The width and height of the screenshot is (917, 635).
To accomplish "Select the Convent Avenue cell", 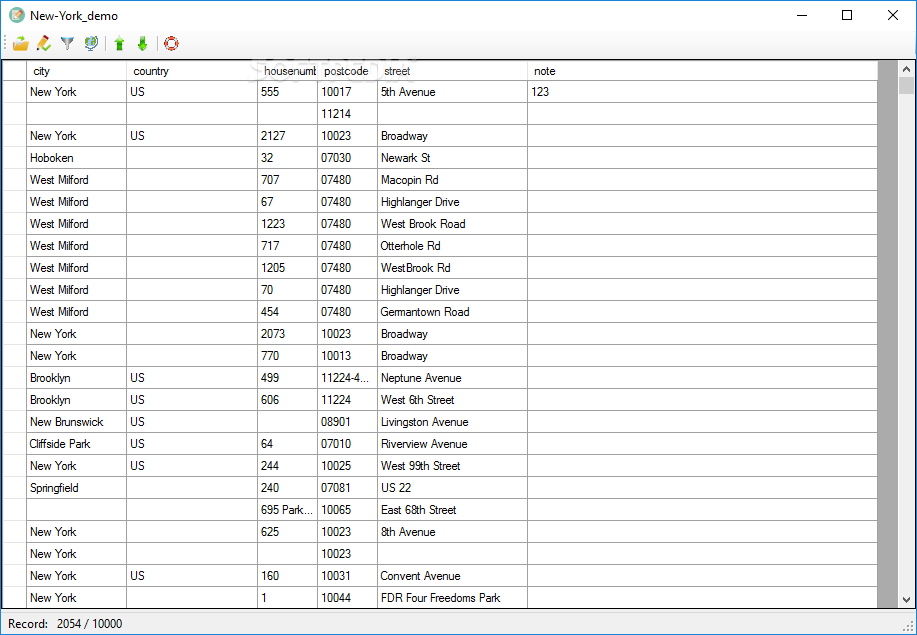I will [x=452, y=577].
